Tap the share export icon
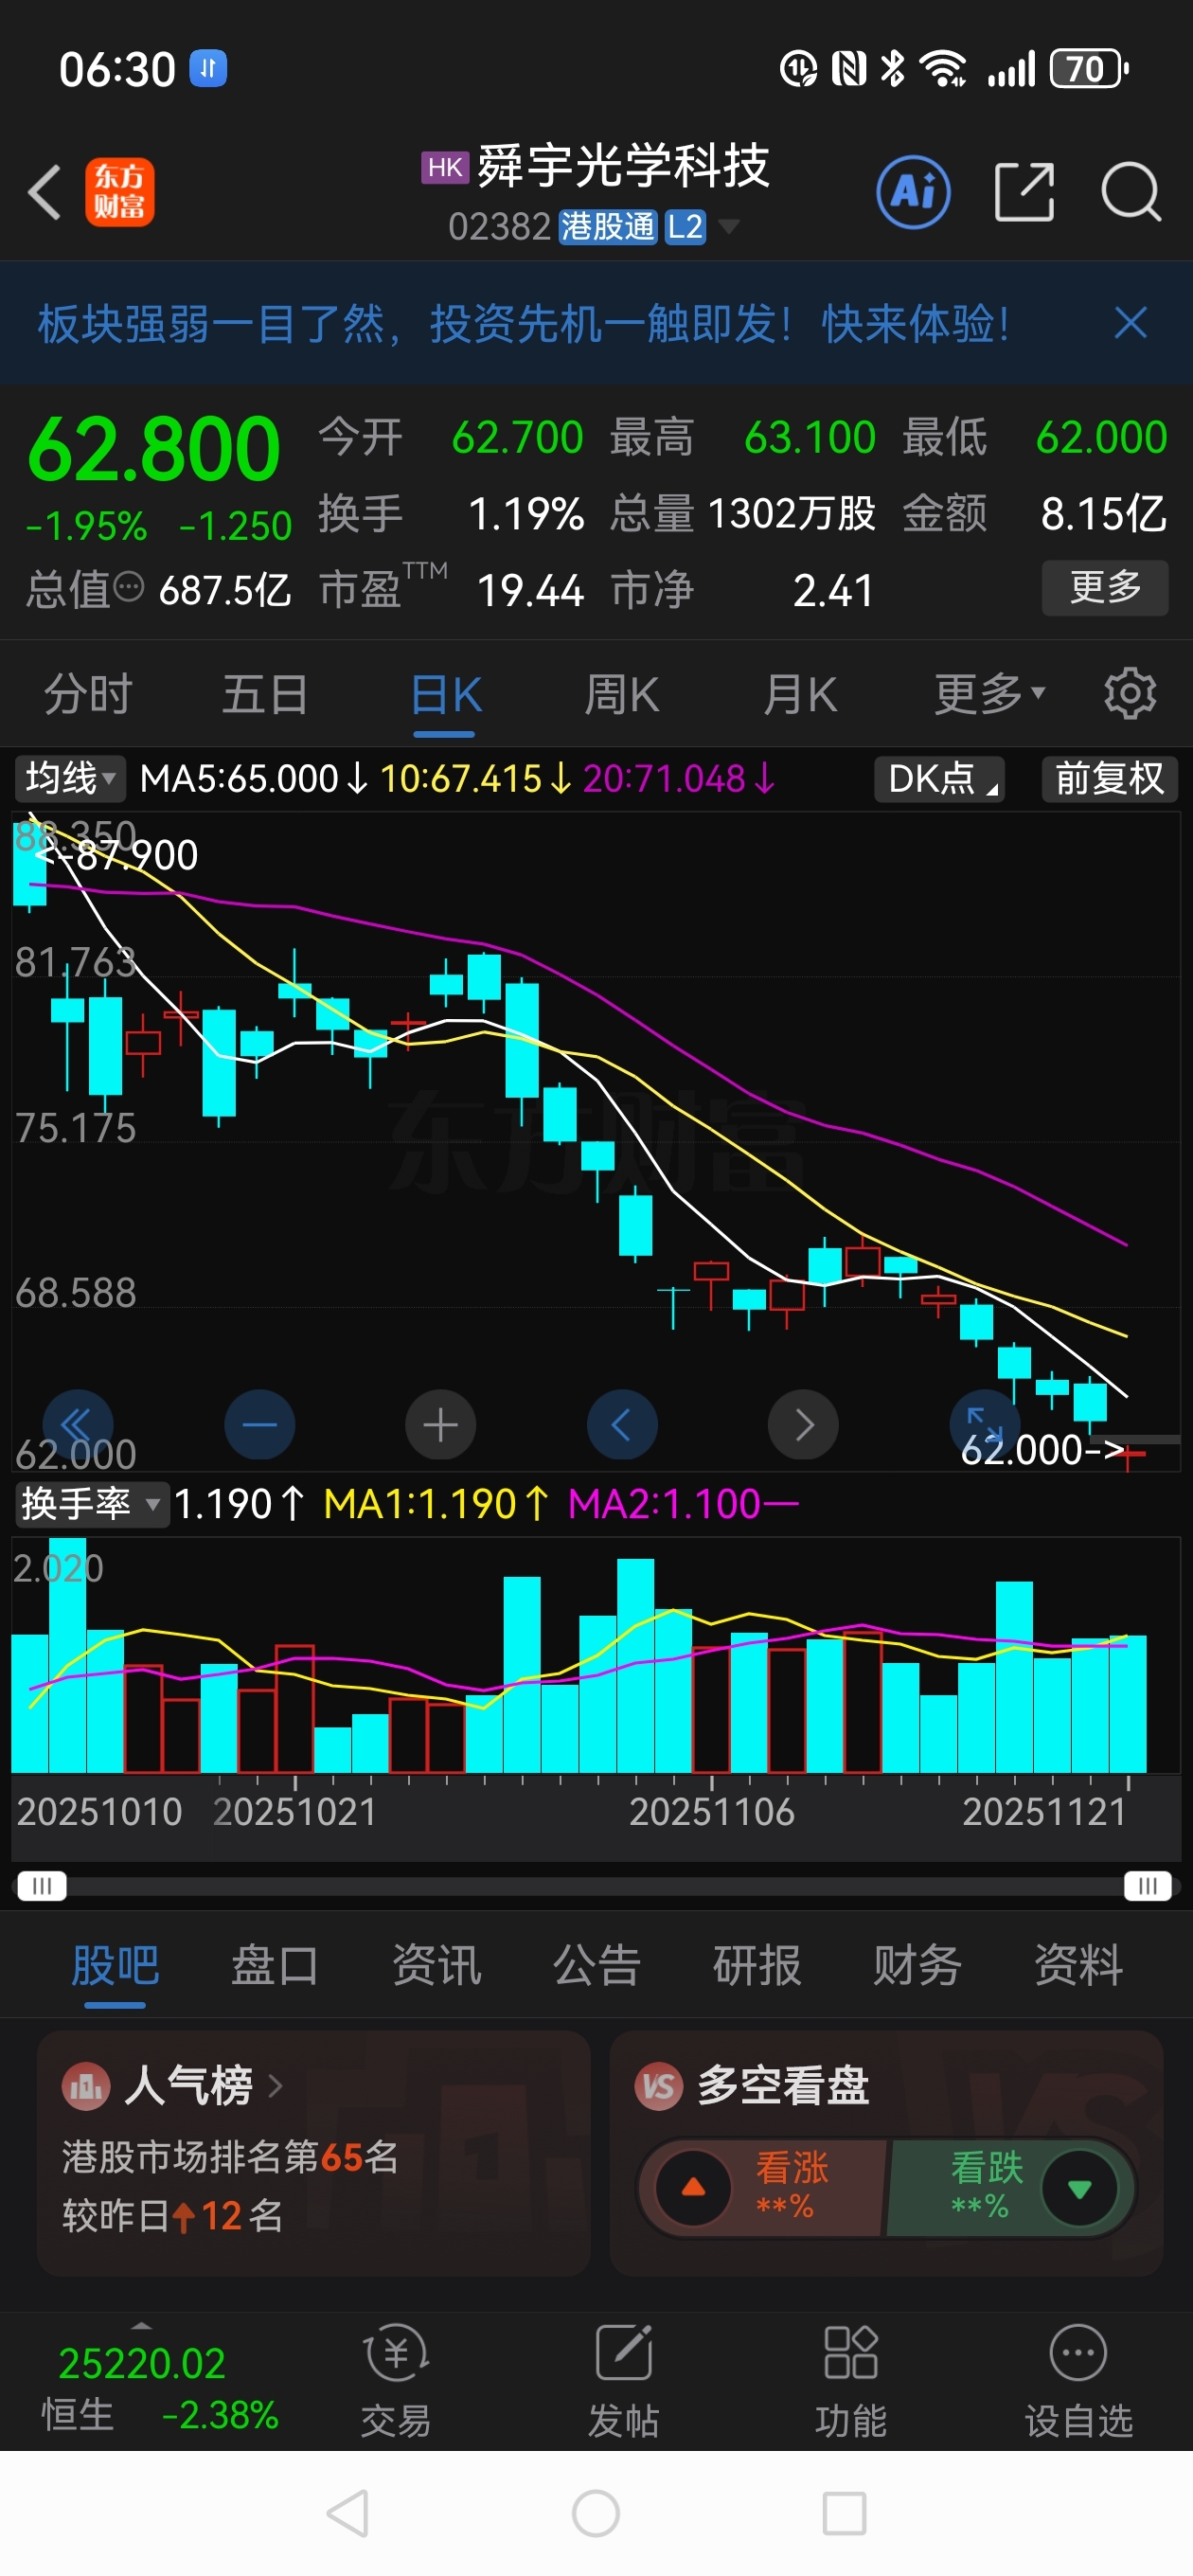 [1025, 192]
